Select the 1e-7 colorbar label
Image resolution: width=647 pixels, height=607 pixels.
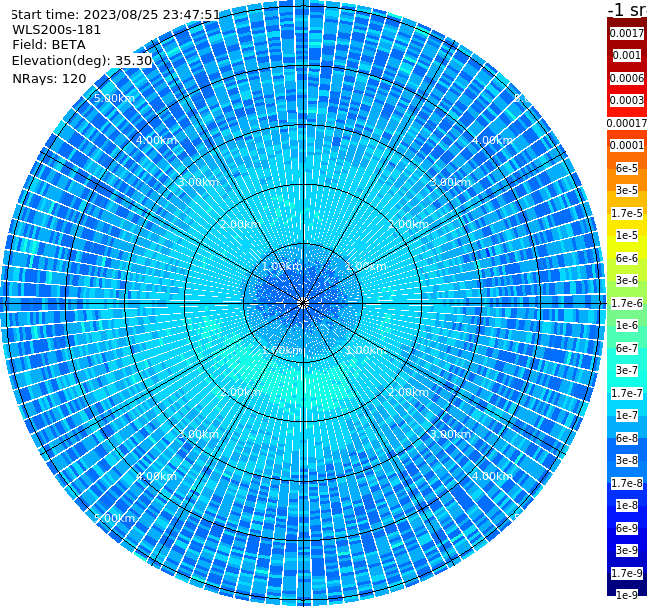pyautogui.click(x=627, y=415)
